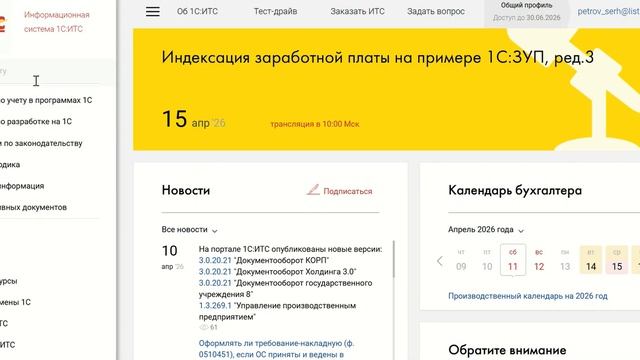Select calendar day пт 10
The height and width of the screenshot is (360, 640).
point(487,260)
